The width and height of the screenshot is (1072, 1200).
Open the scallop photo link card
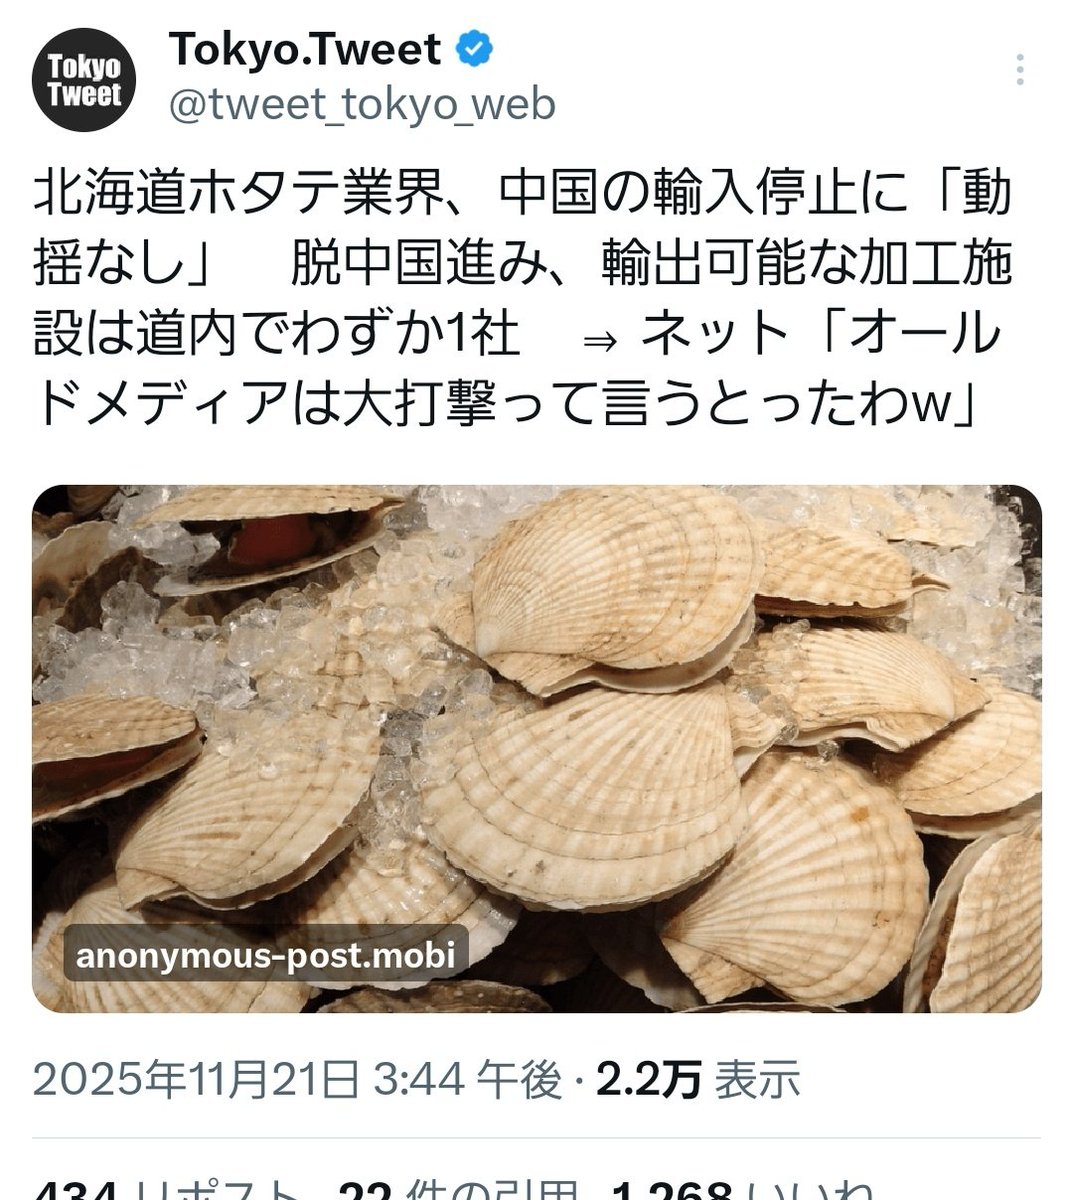click(537, 749)
